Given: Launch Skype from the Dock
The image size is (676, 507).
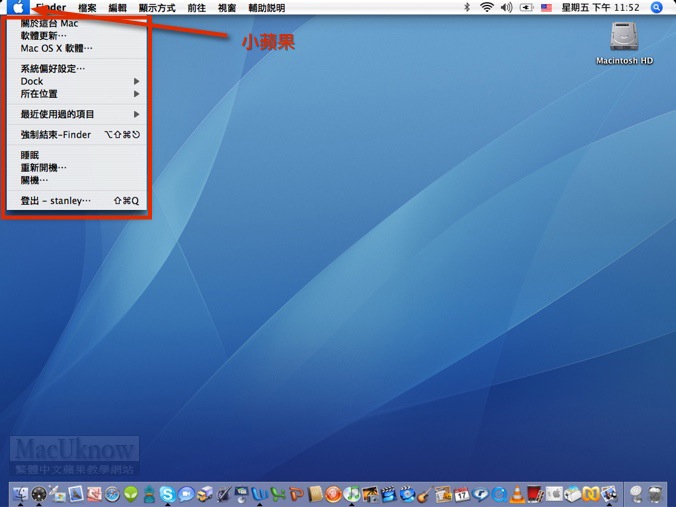Looking at the screenshot, I should 167,494.
